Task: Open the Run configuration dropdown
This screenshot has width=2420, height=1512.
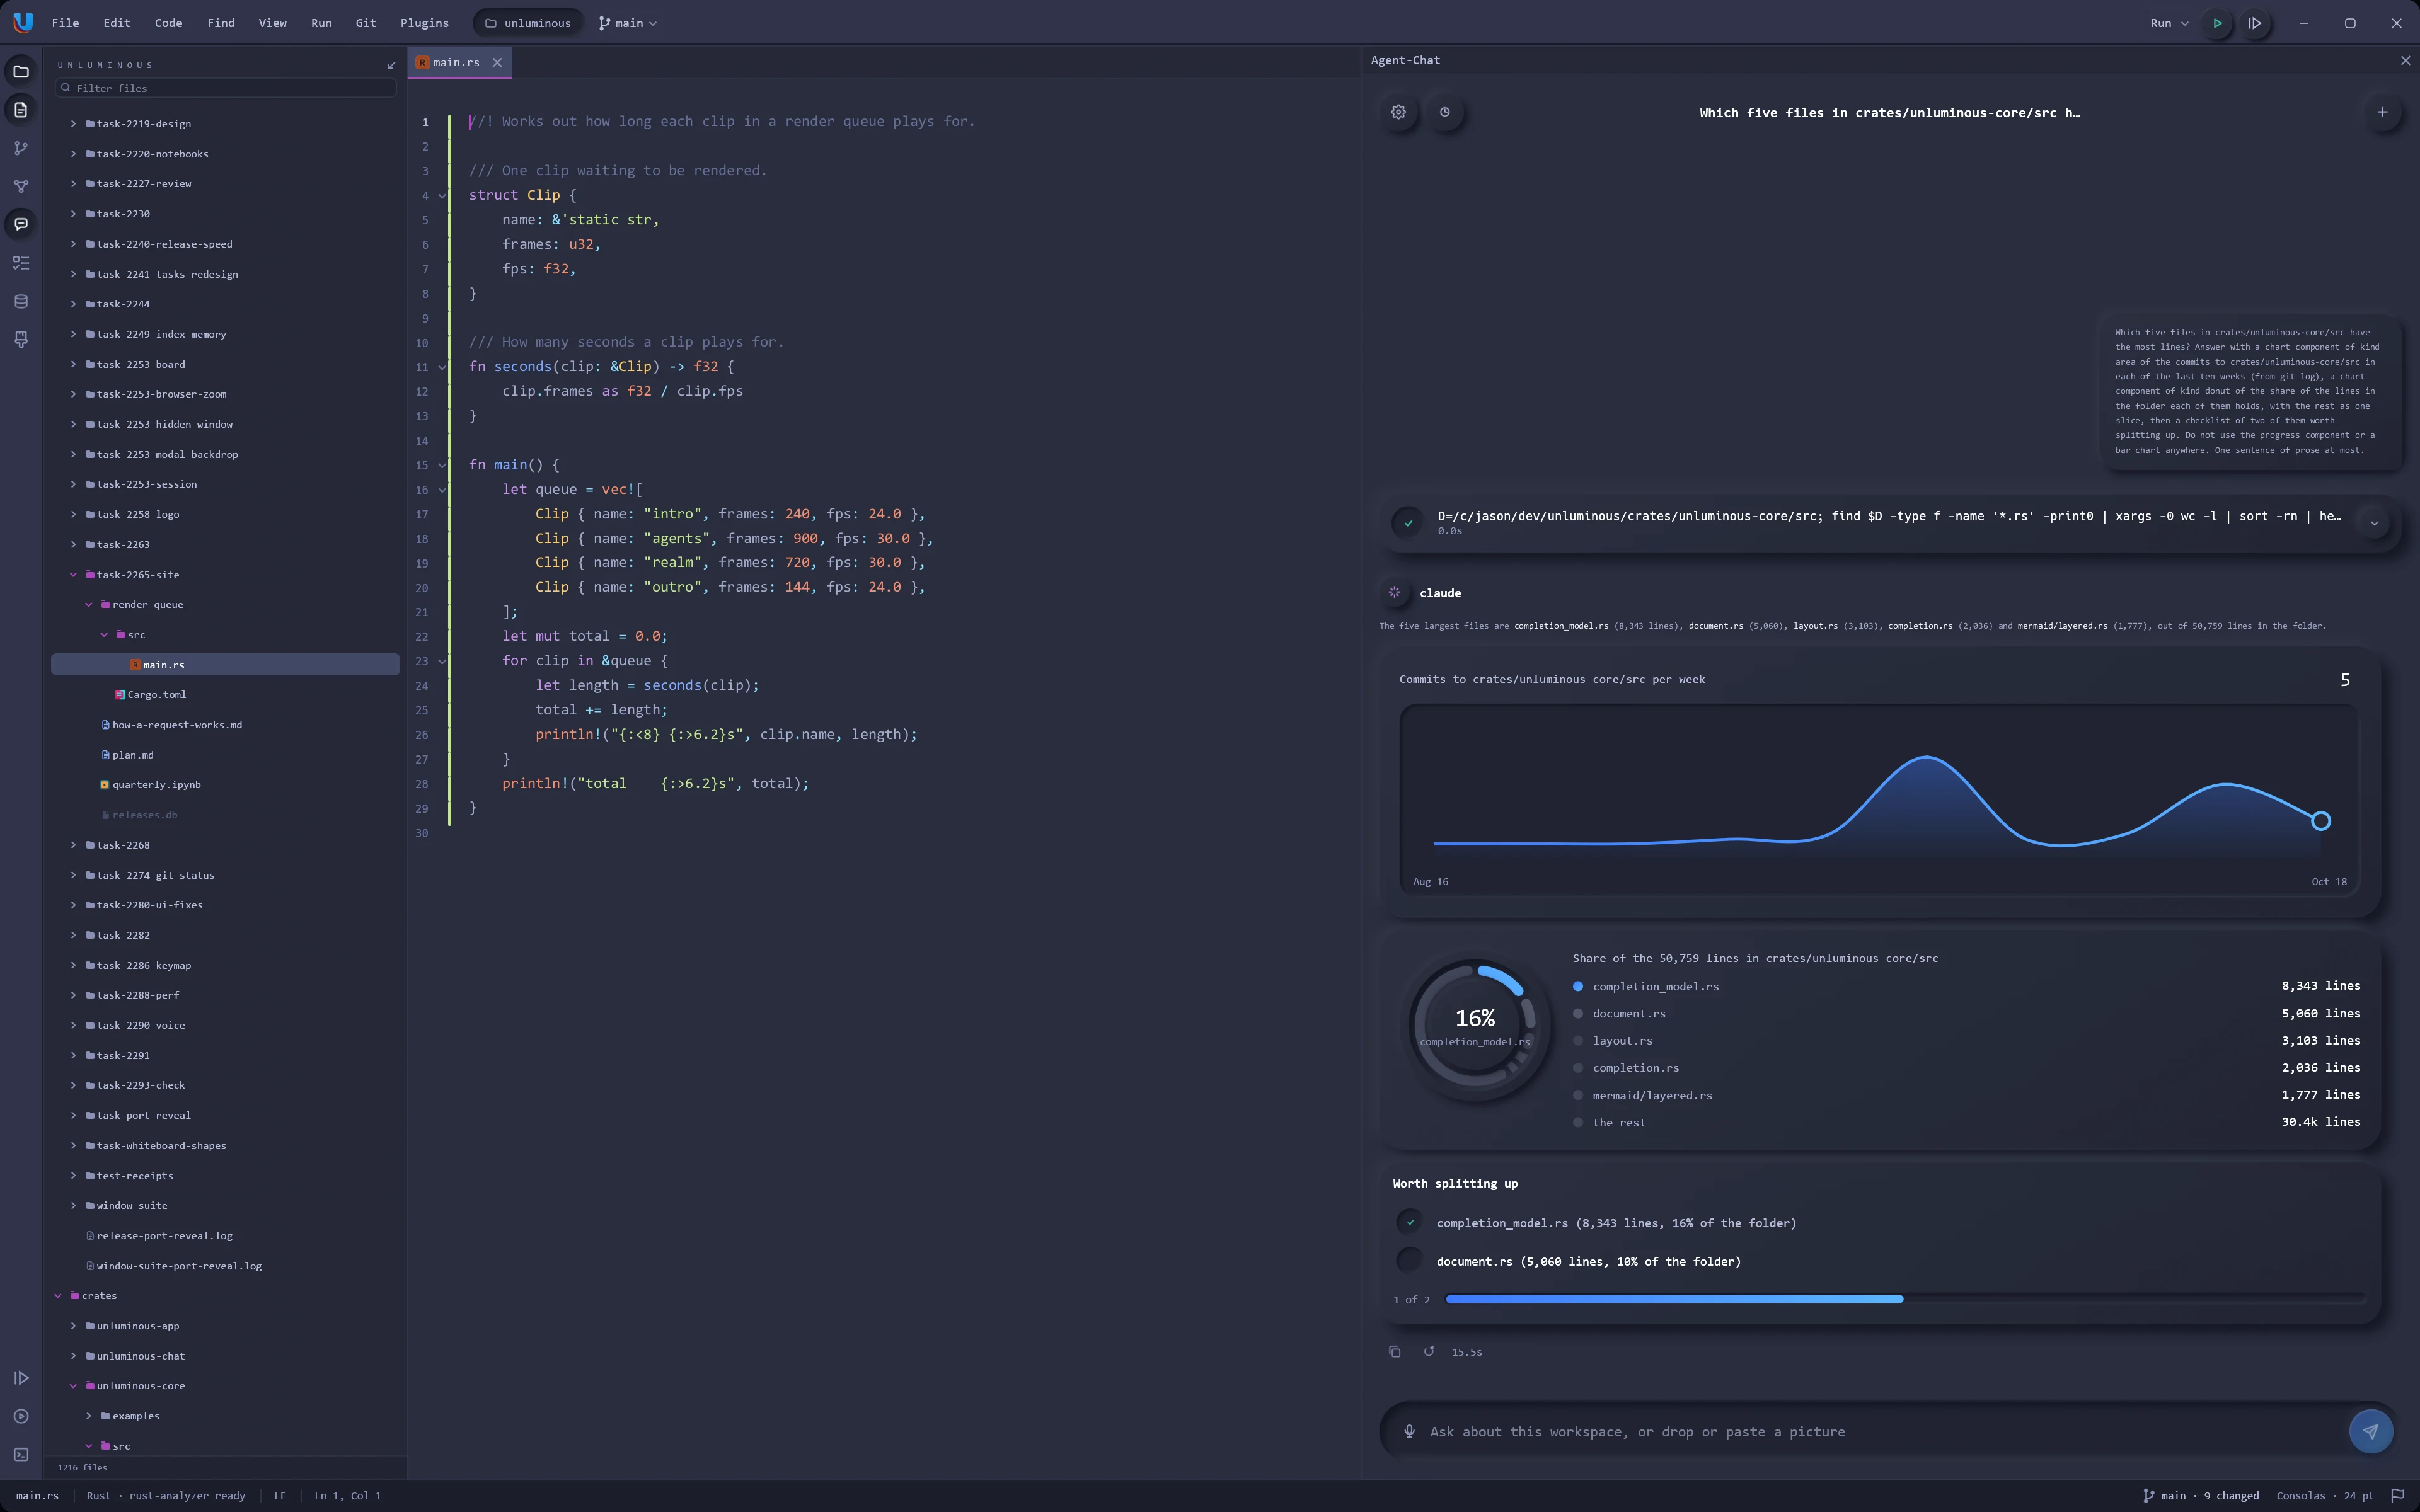Action: click(2169, 23)
